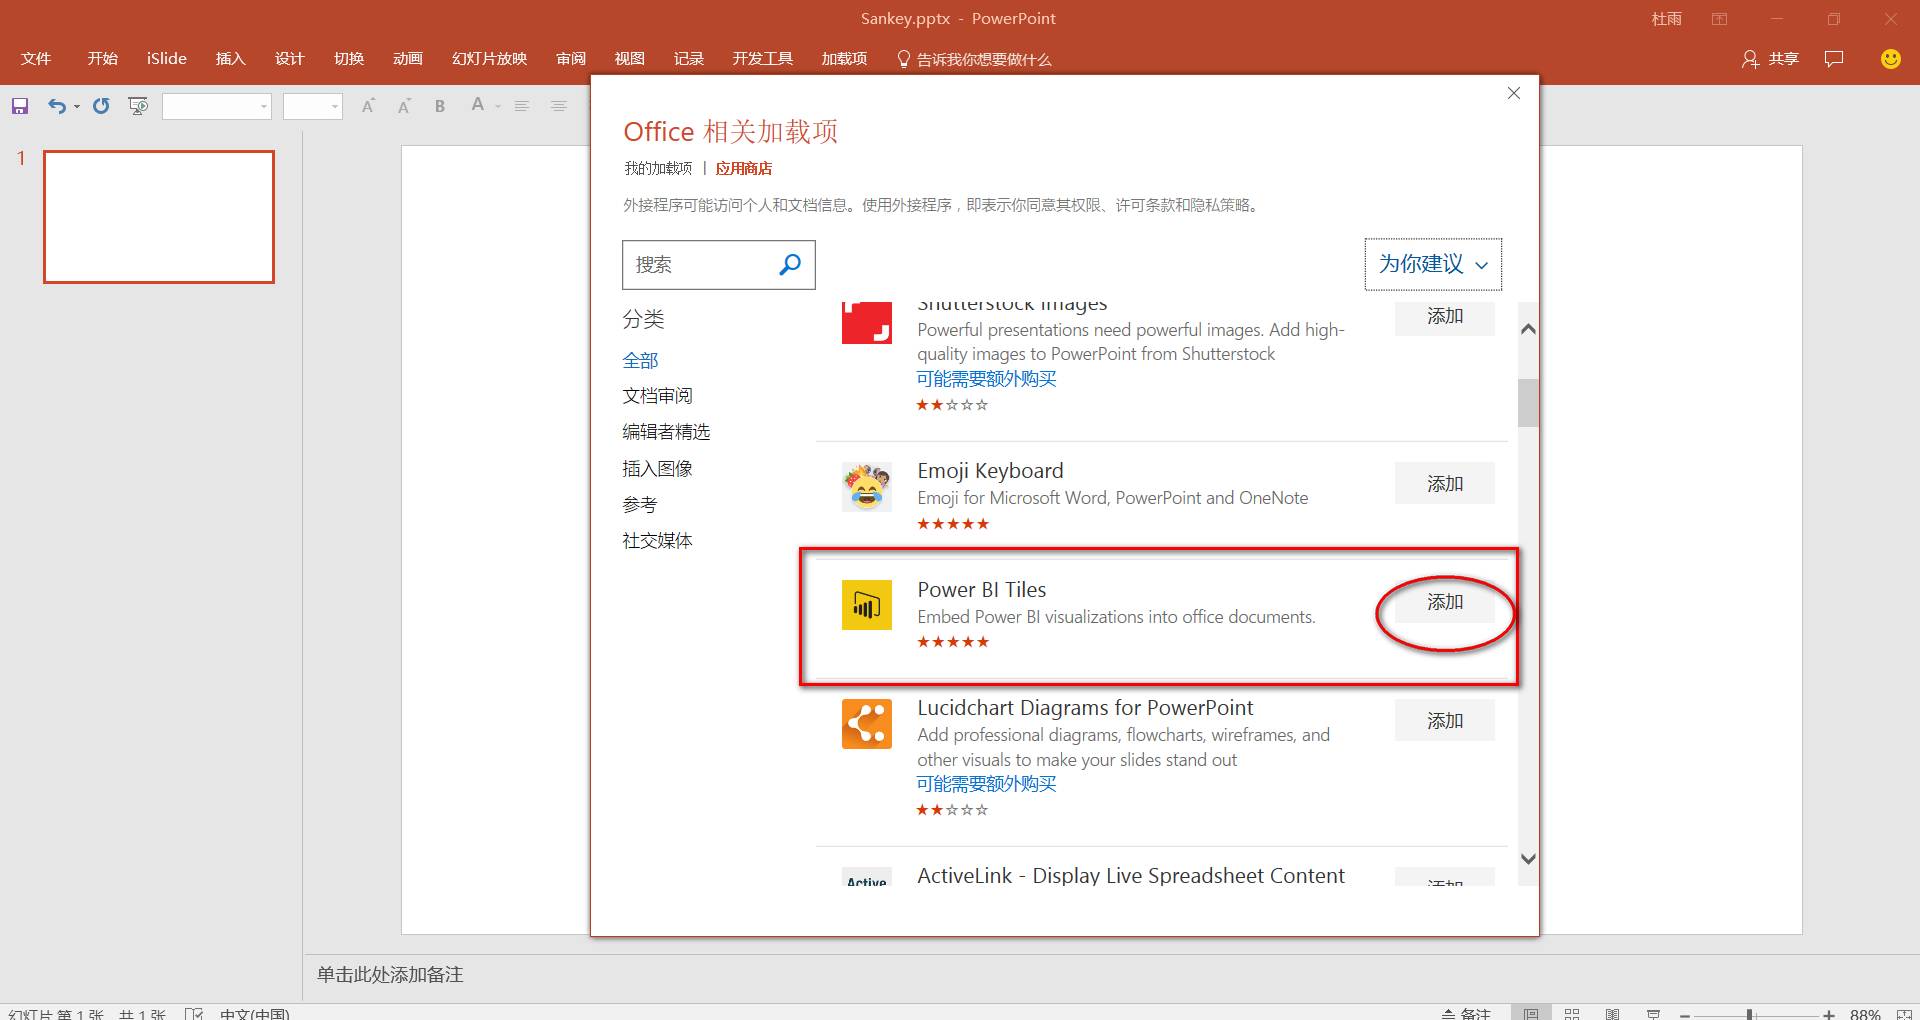Click the Increase Font Size icon
The height and width of the screenshot is (1020, 1920).
tap(368, 106)
